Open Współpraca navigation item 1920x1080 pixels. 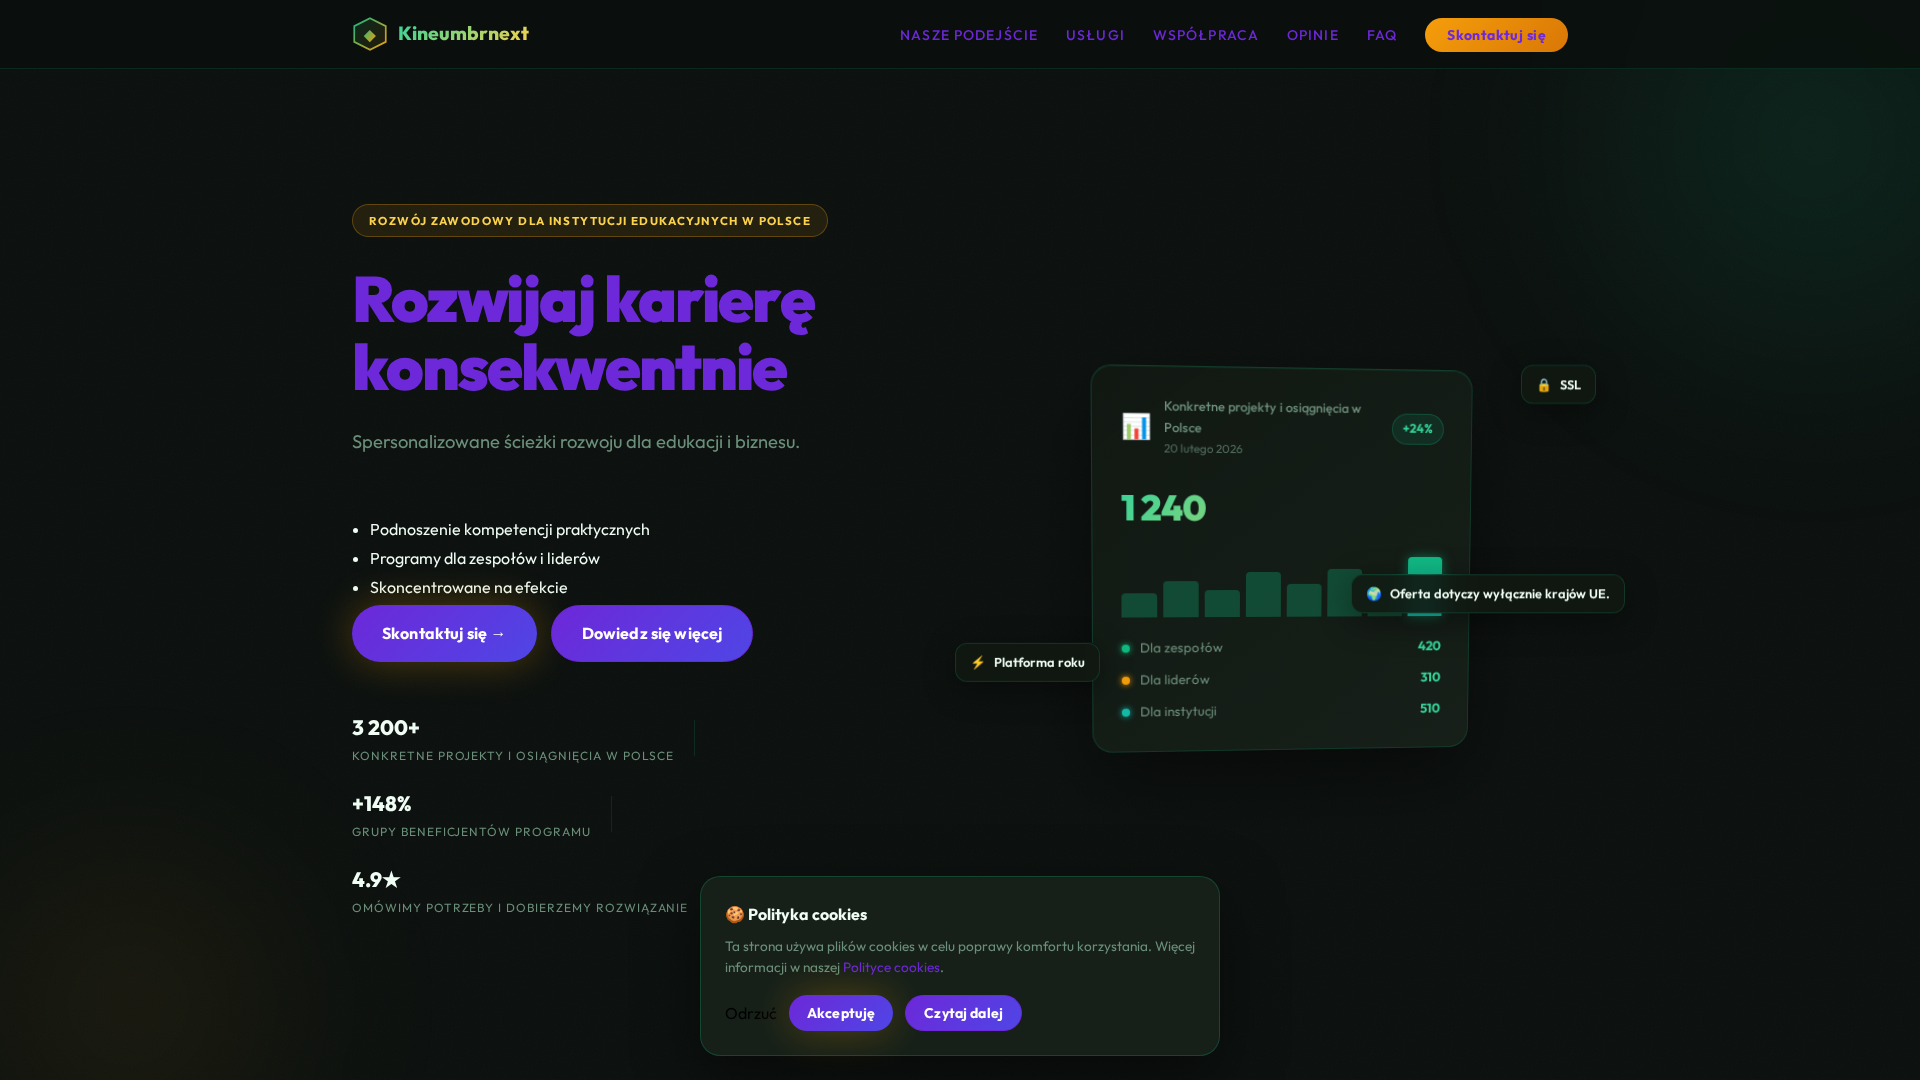1205,35
